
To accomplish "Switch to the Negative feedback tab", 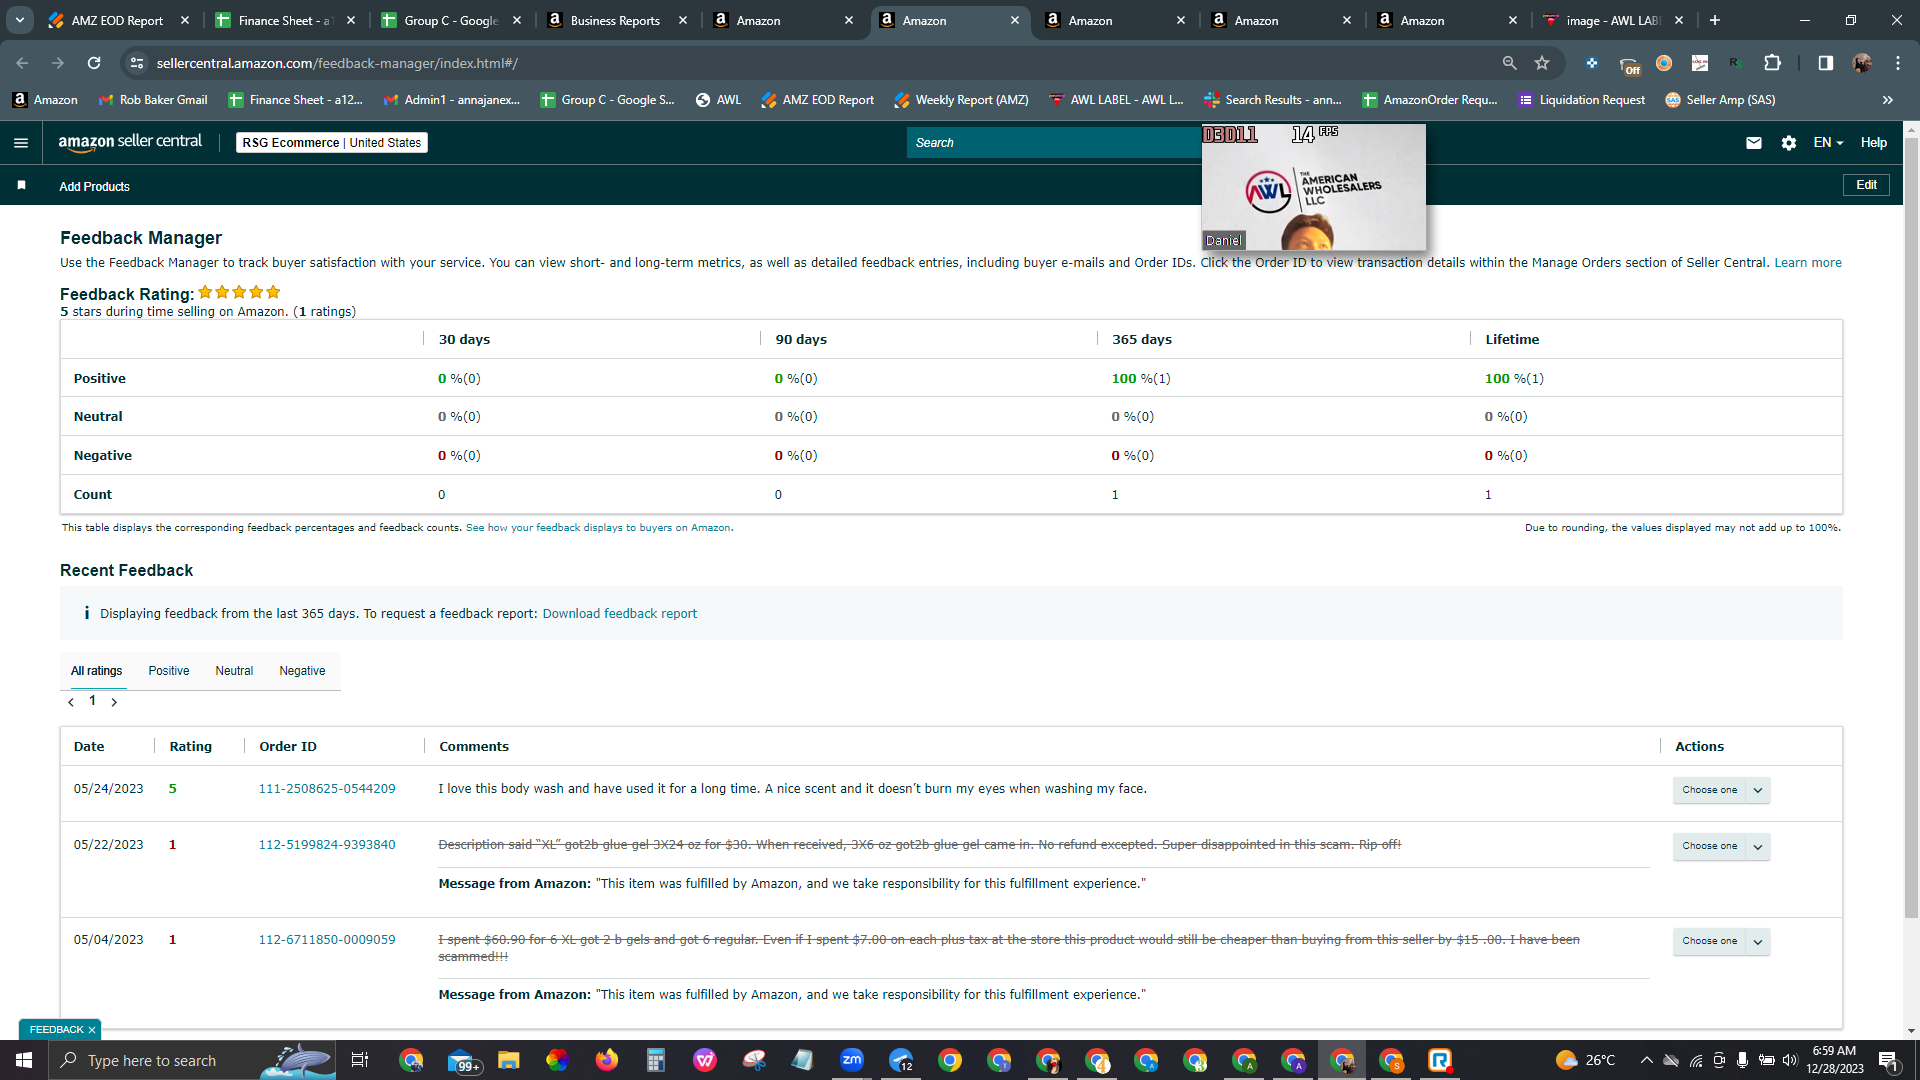I will coord(302,671).
